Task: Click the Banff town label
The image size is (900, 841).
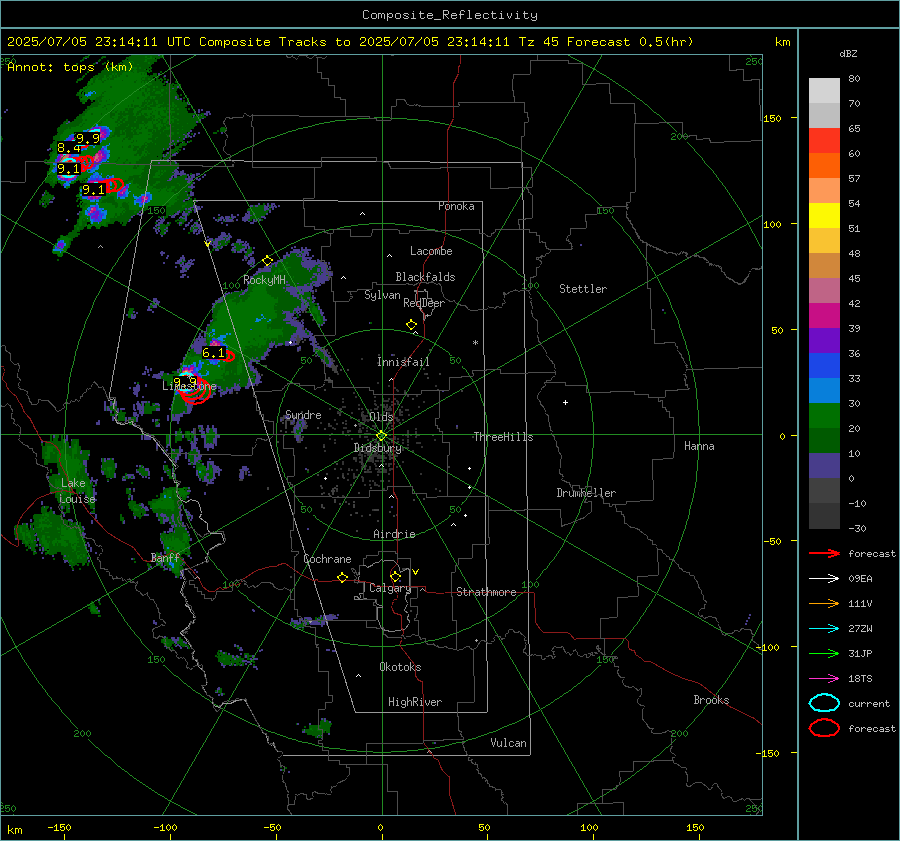Action: click(x=165, y=558)
